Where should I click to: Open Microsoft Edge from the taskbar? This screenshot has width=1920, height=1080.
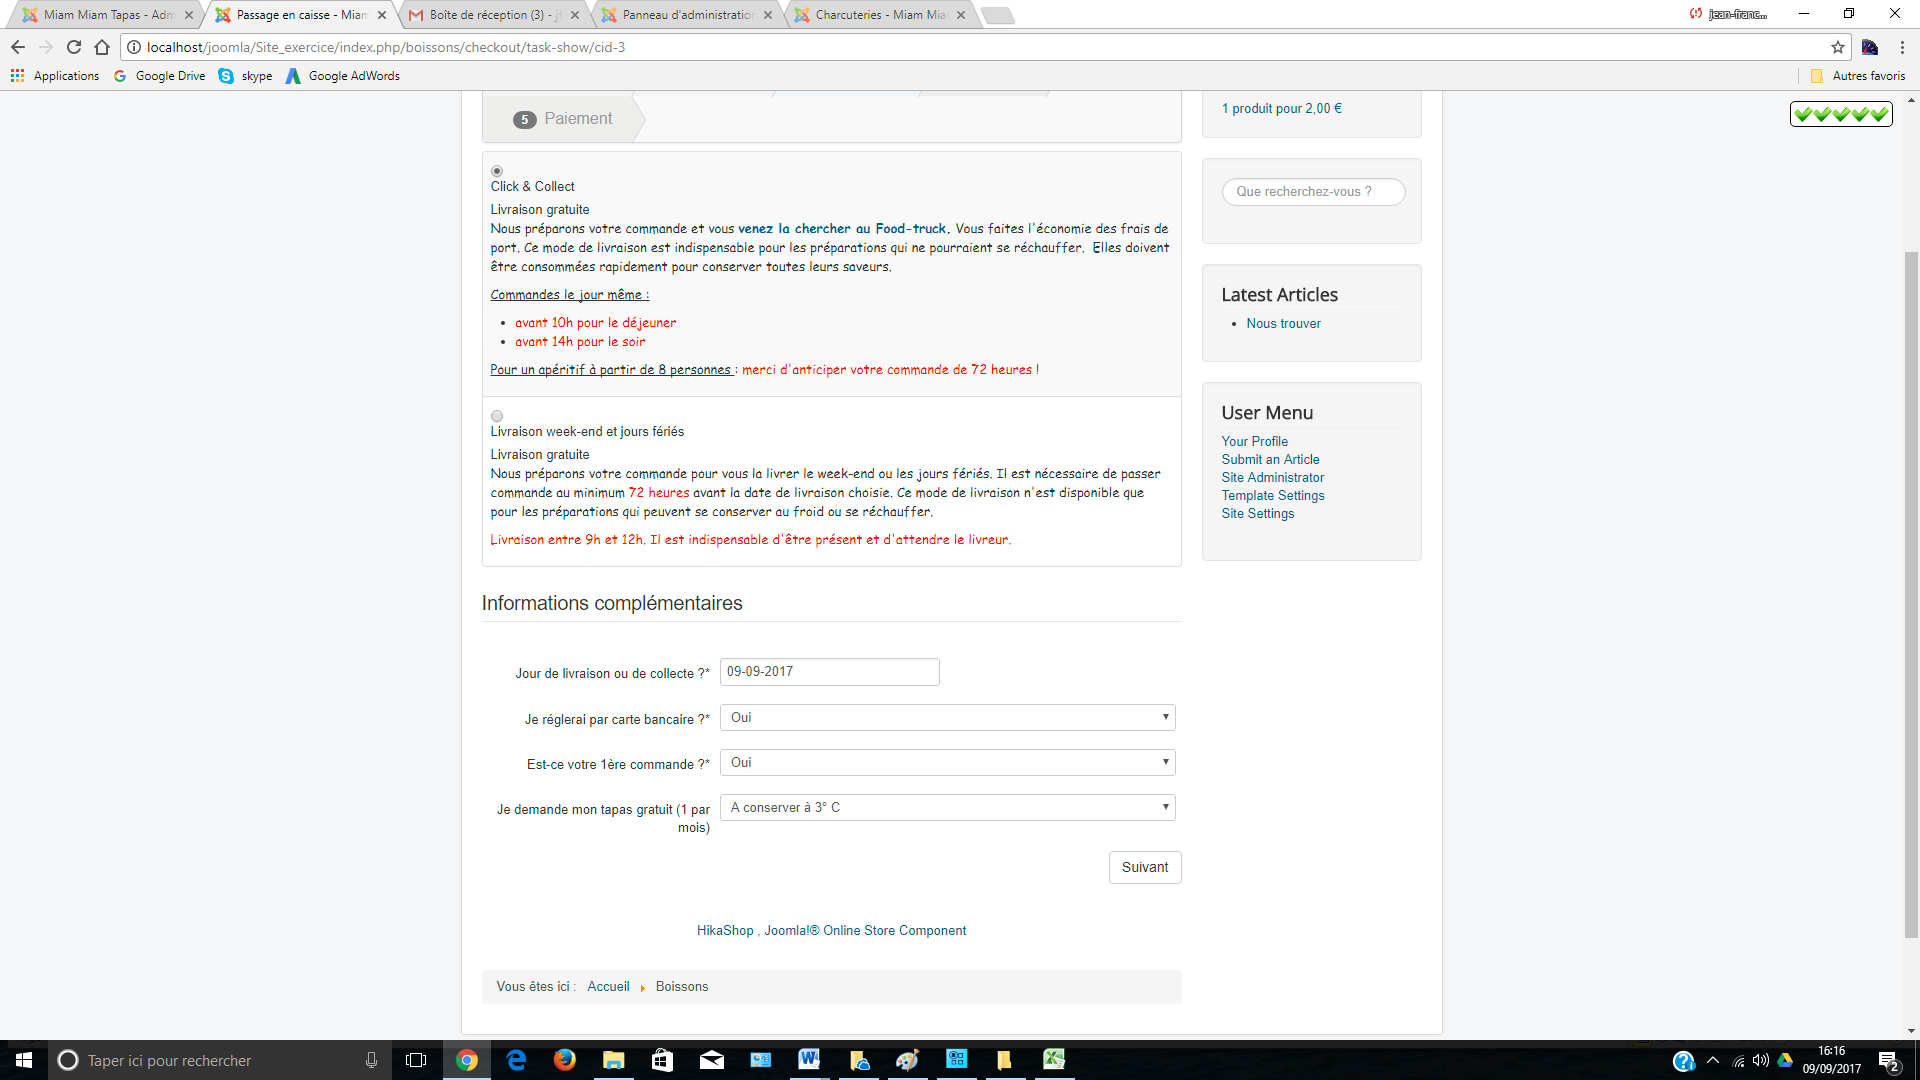516,1060
